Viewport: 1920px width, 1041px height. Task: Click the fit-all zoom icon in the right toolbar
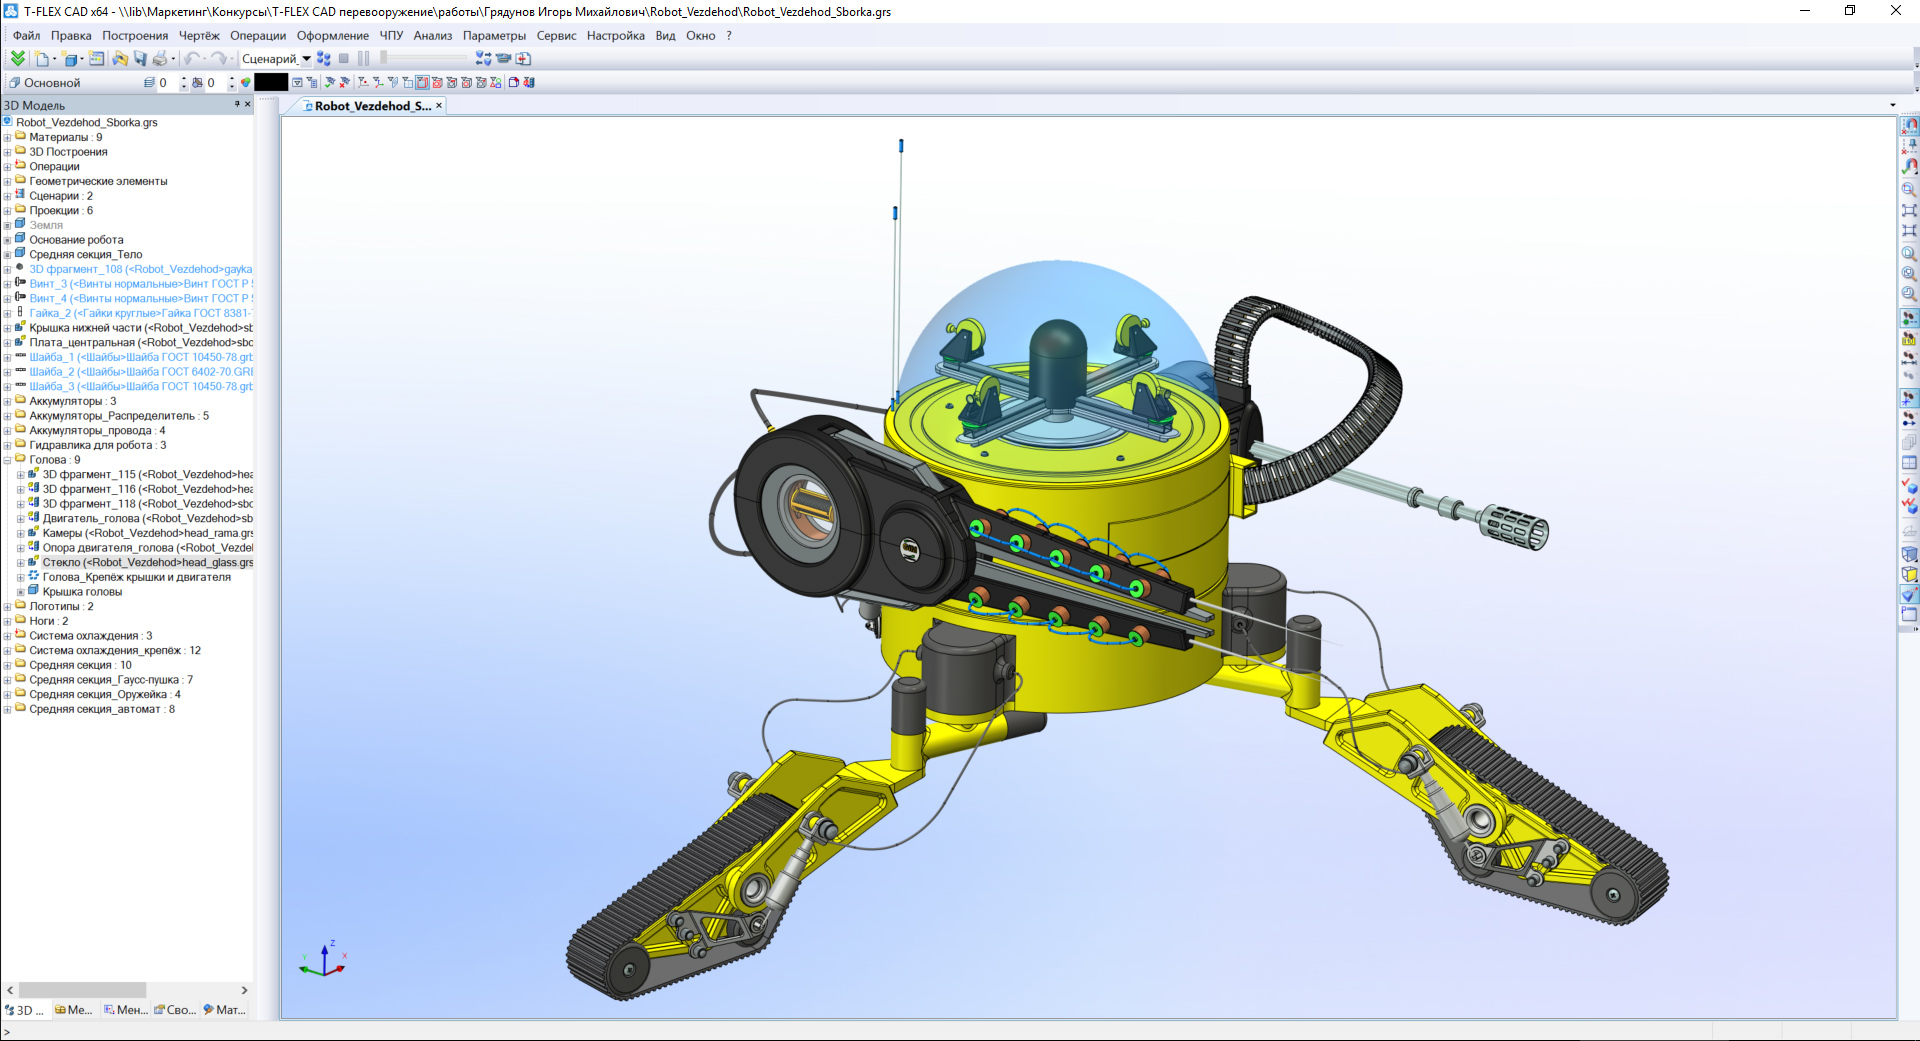tap(1909, 210)
